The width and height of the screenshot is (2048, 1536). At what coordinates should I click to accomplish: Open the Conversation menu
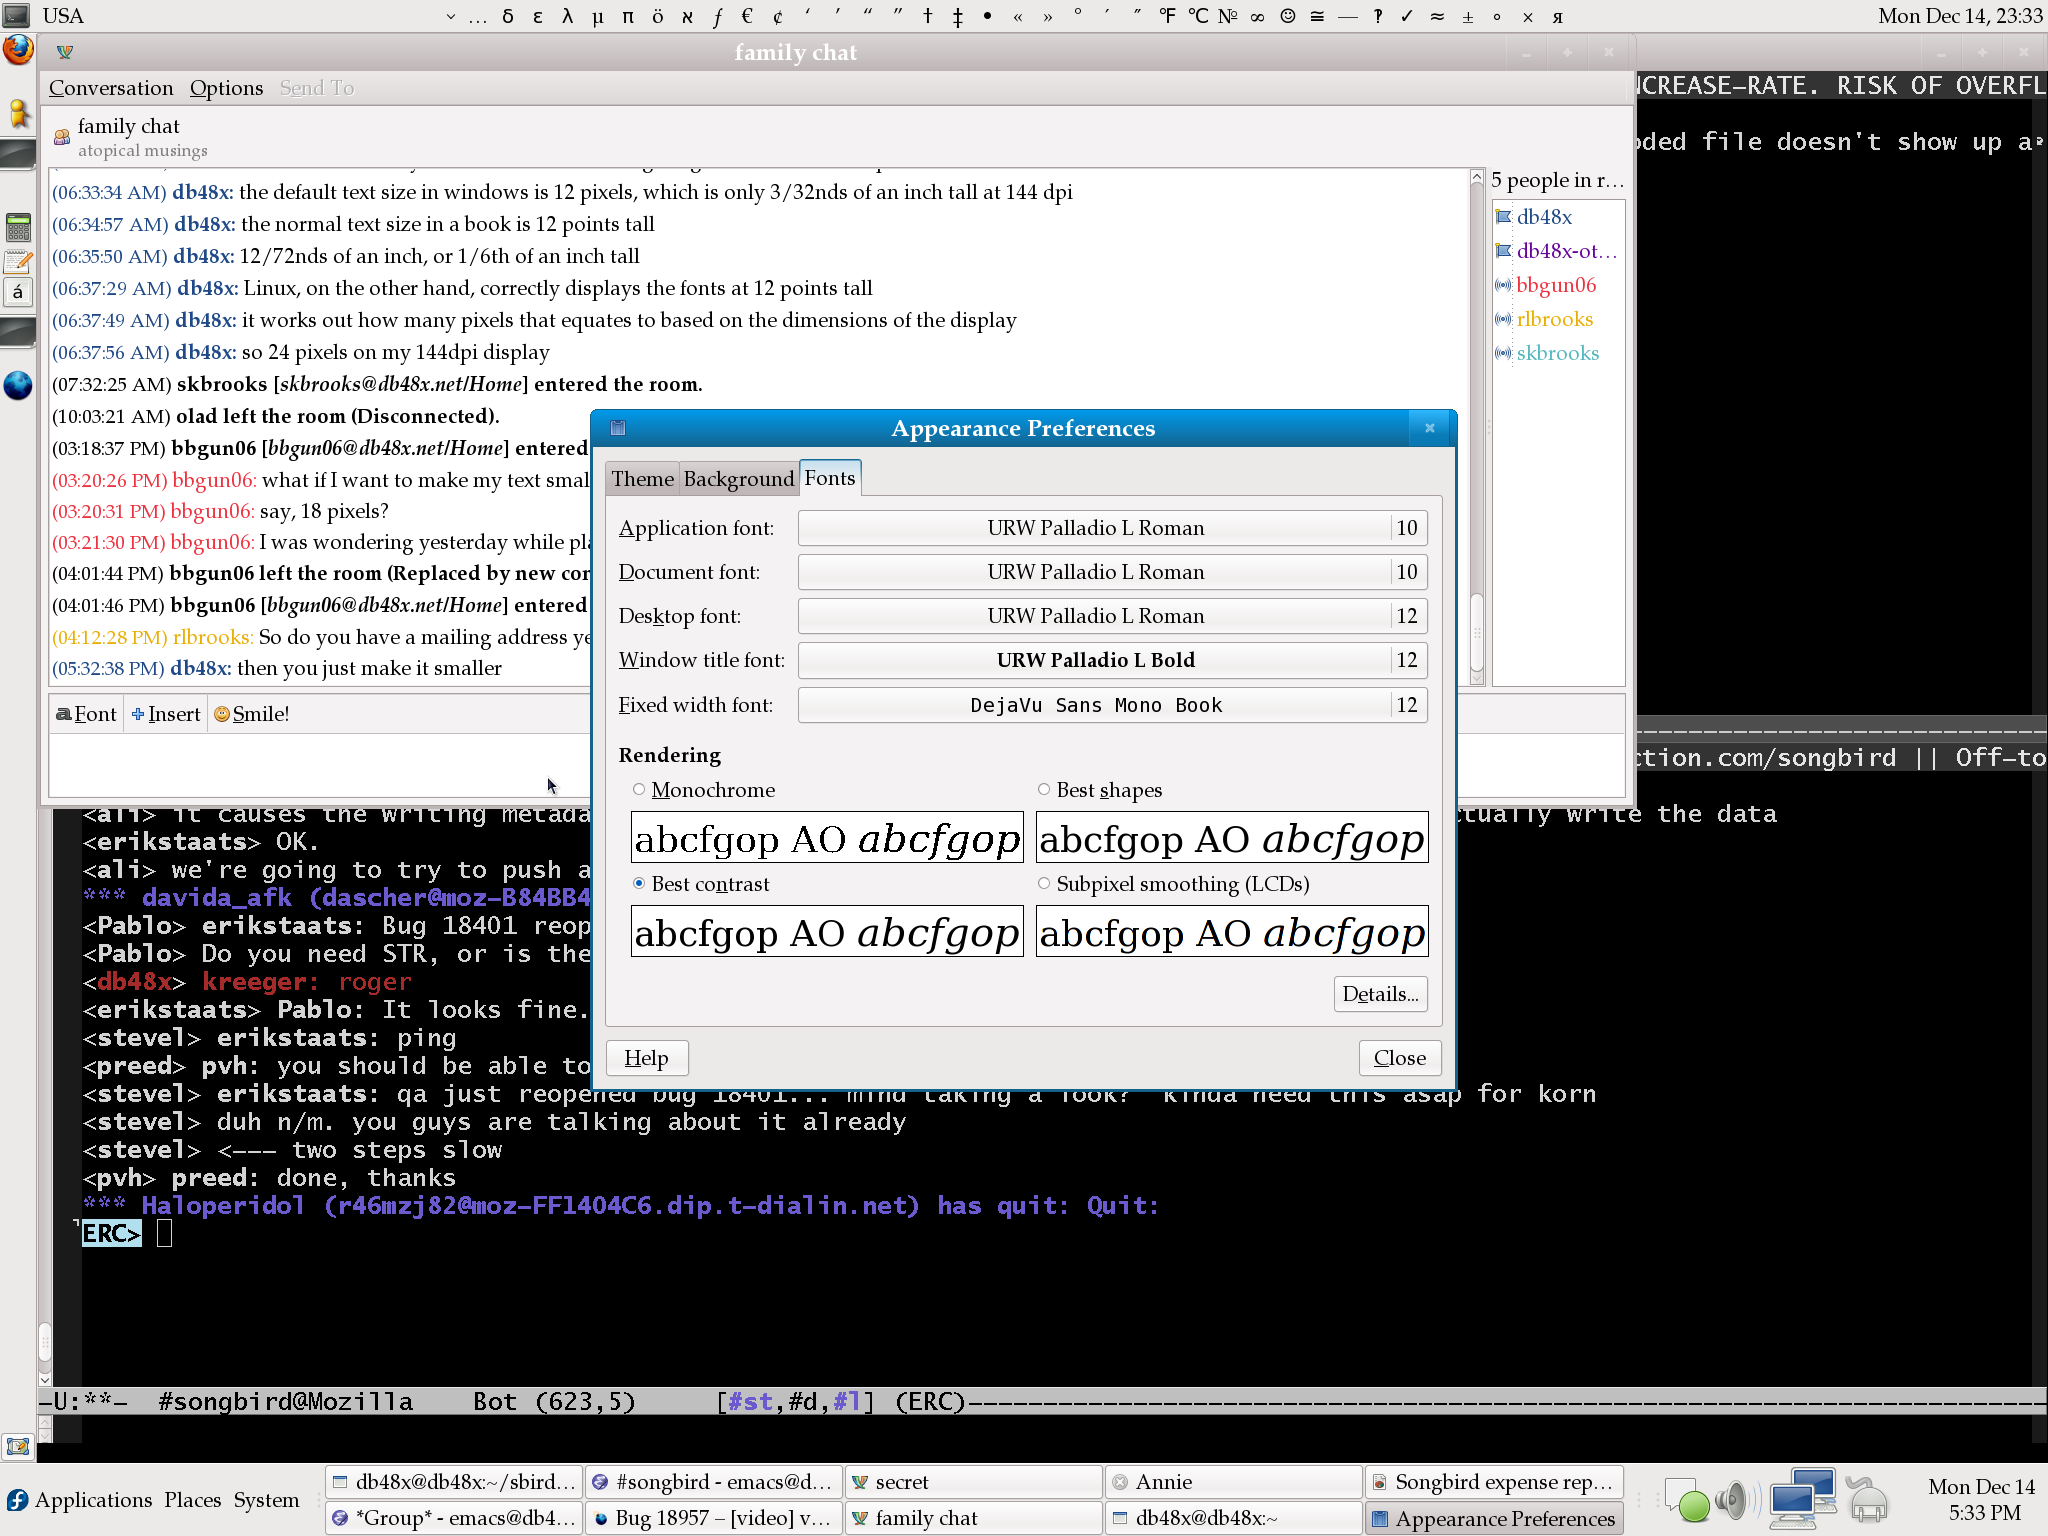pyautogui.click(x=111, y=88)
